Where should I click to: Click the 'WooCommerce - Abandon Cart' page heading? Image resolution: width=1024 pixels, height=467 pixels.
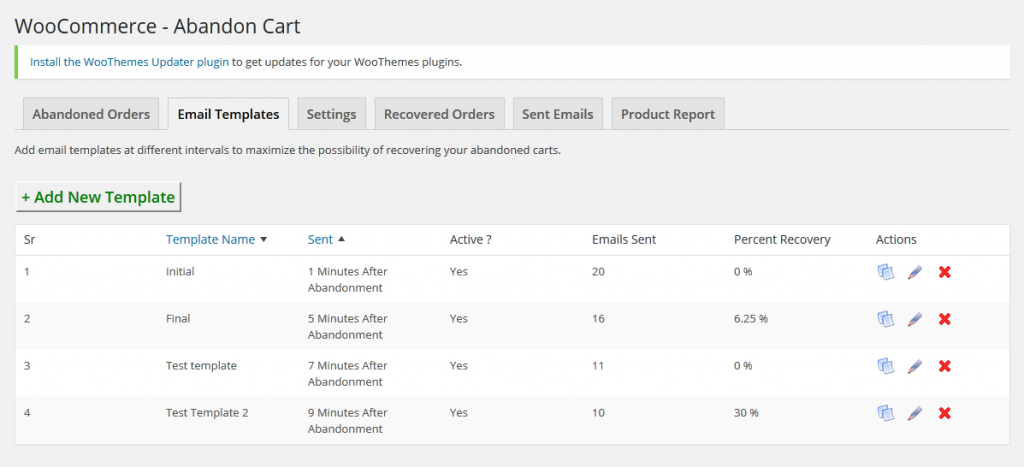coord(157,26)
